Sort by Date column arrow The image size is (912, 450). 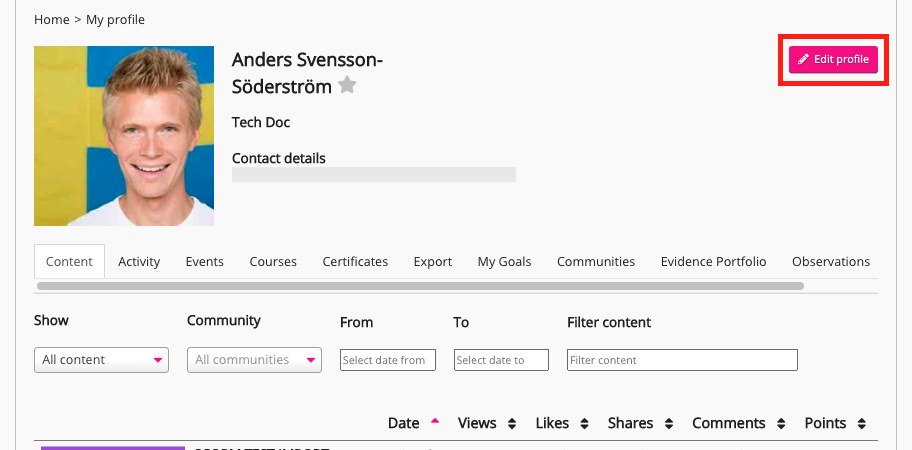click(x=434, y=422)
